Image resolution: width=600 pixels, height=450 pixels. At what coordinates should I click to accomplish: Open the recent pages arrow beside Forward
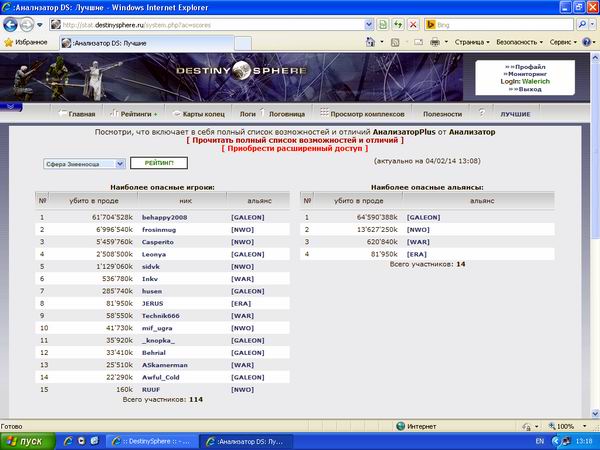click(x=40, y=25)
